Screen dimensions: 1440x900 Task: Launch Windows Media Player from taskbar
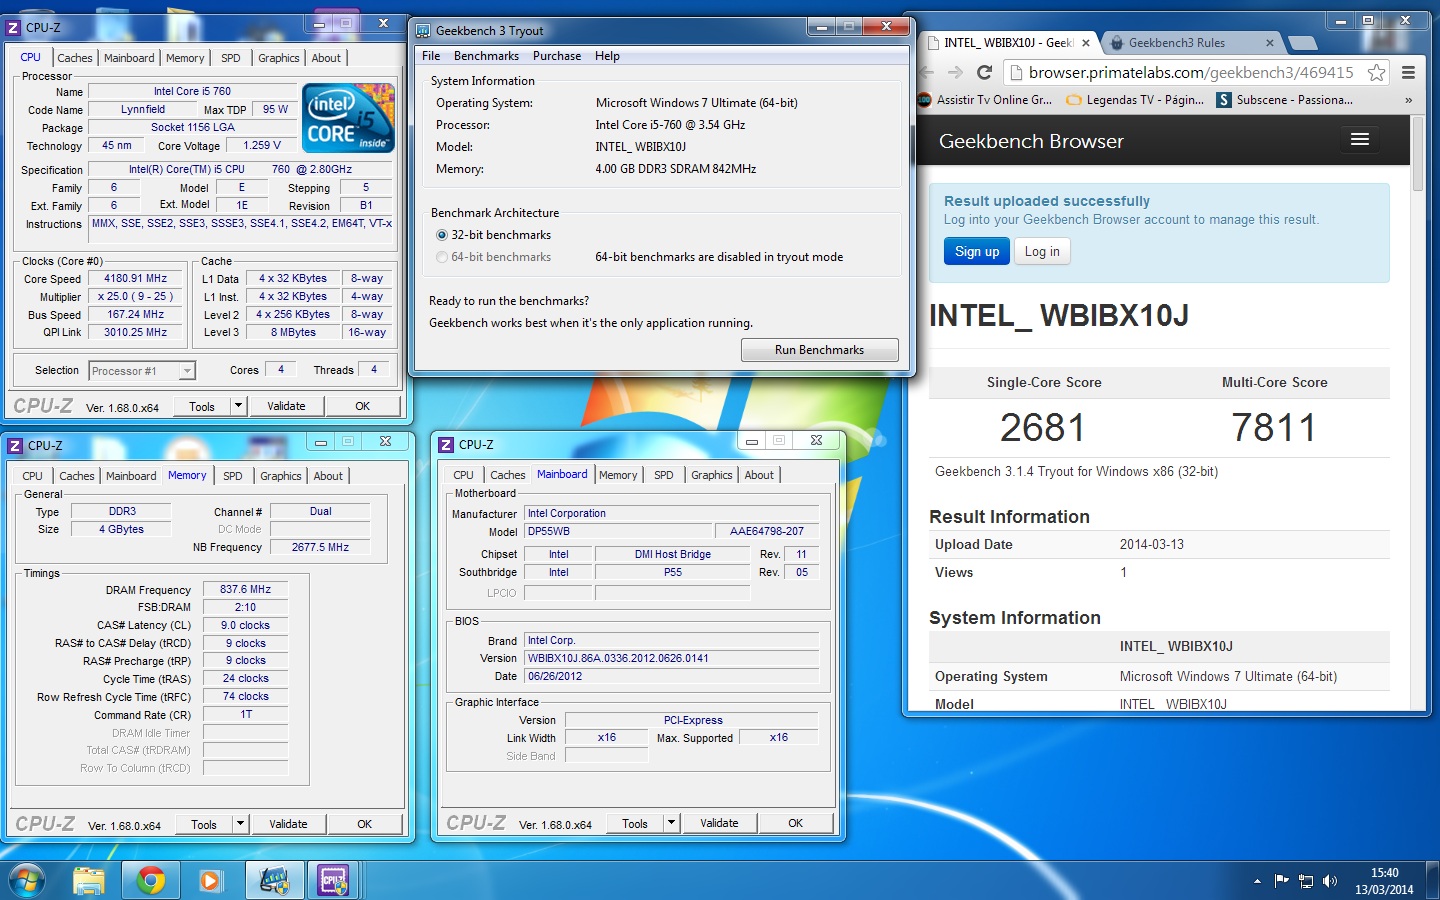point(210,881)
